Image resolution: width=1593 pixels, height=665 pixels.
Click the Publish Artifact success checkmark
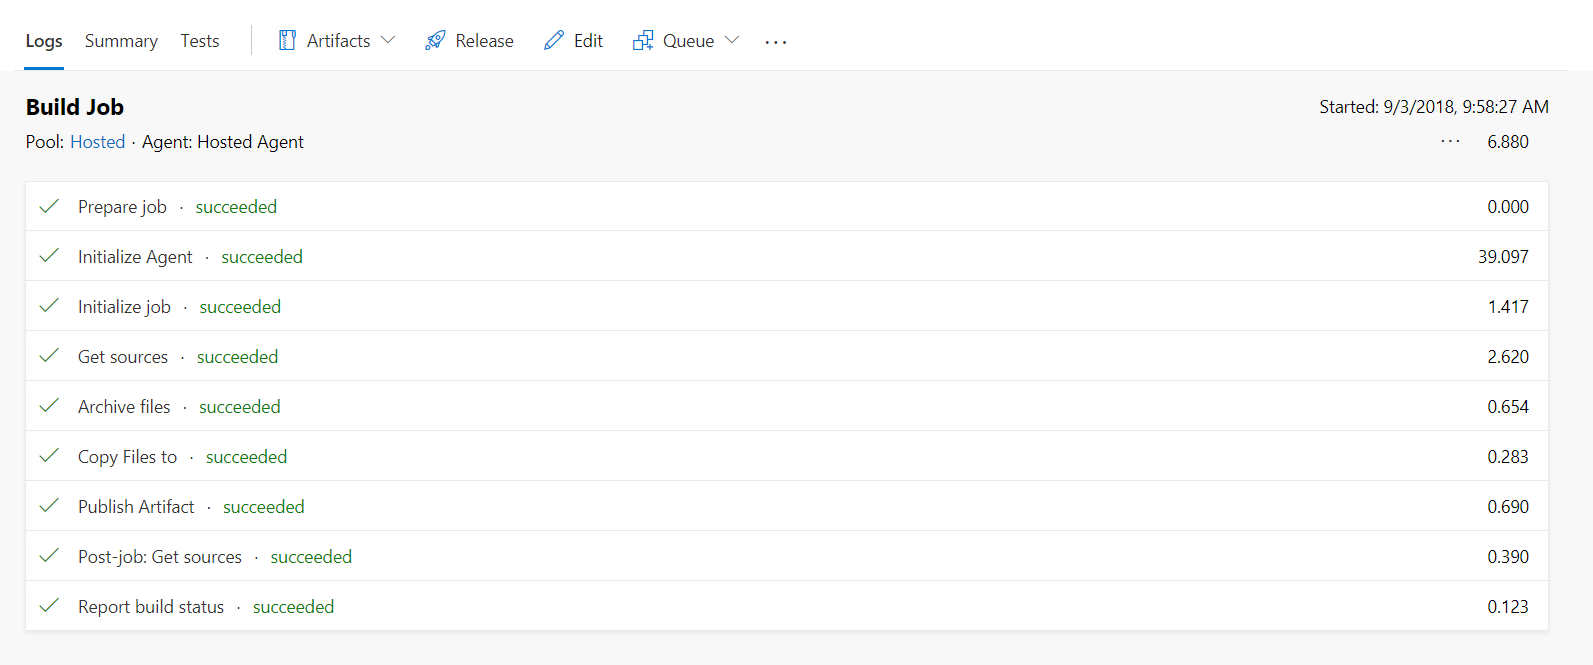(x=49, y=507)
